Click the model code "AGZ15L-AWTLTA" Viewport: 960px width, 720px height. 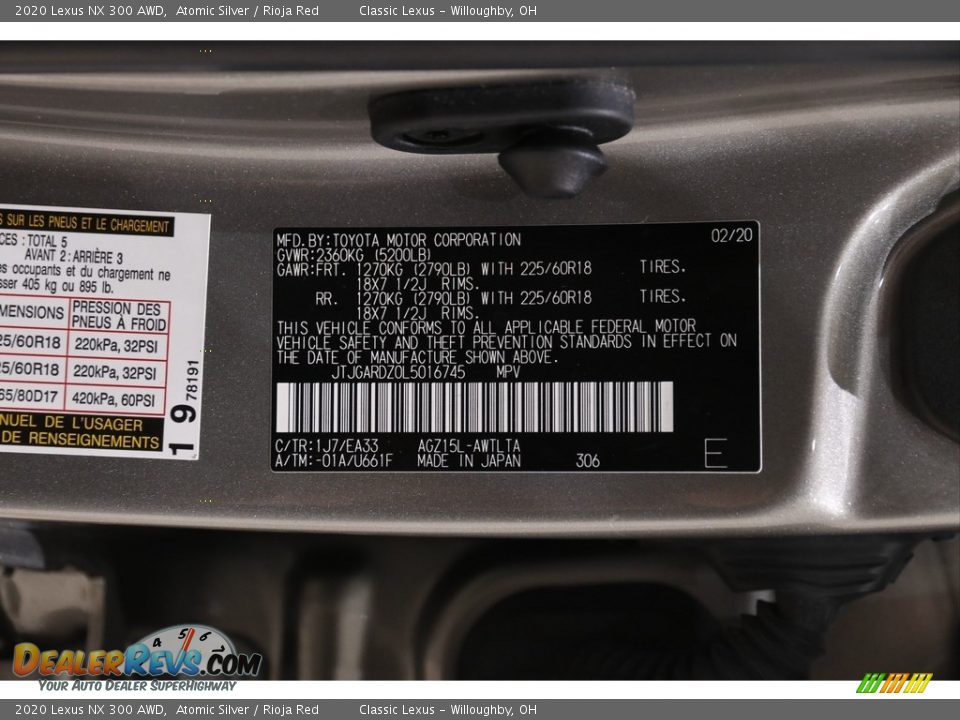469,446
